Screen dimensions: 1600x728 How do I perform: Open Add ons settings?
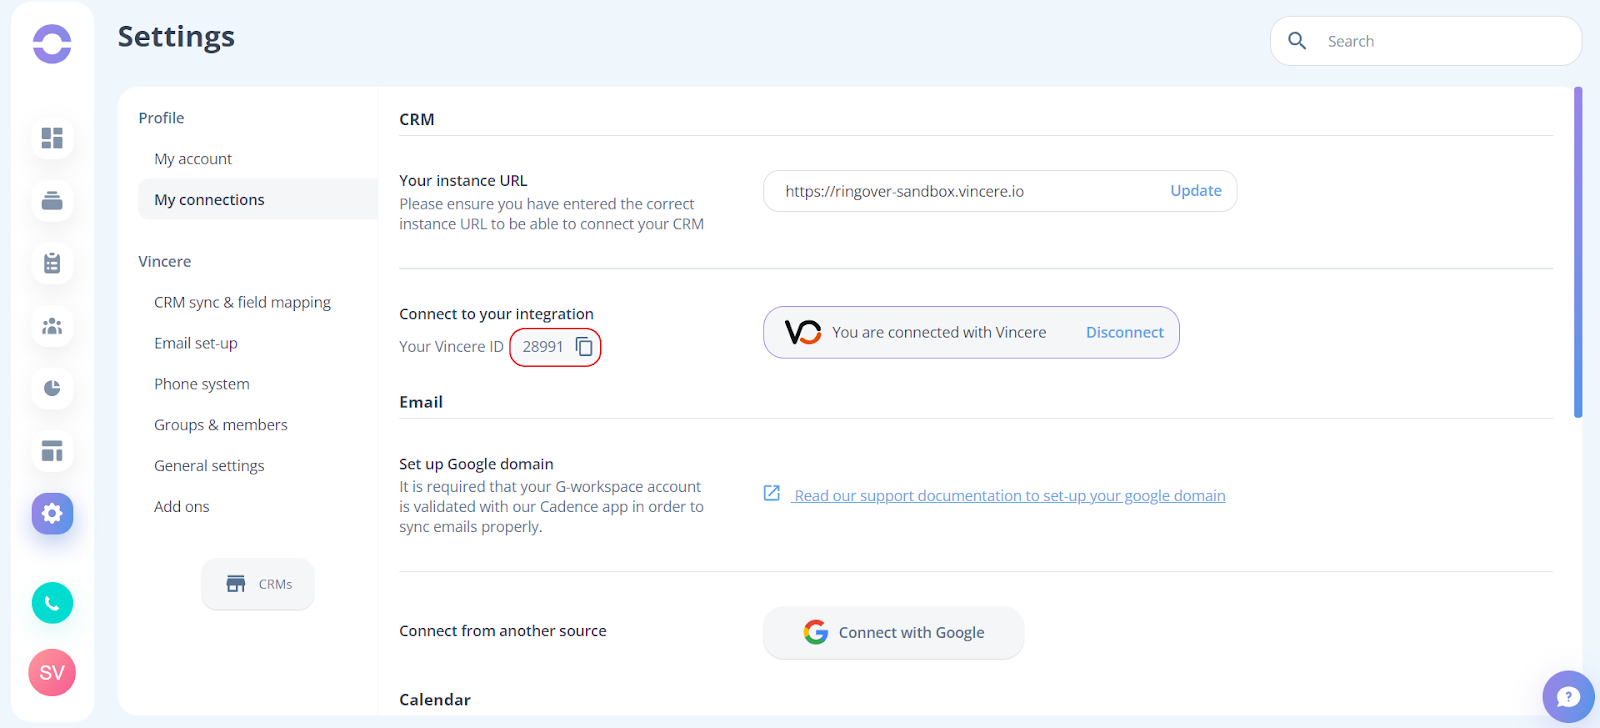(x=182, y=507)
